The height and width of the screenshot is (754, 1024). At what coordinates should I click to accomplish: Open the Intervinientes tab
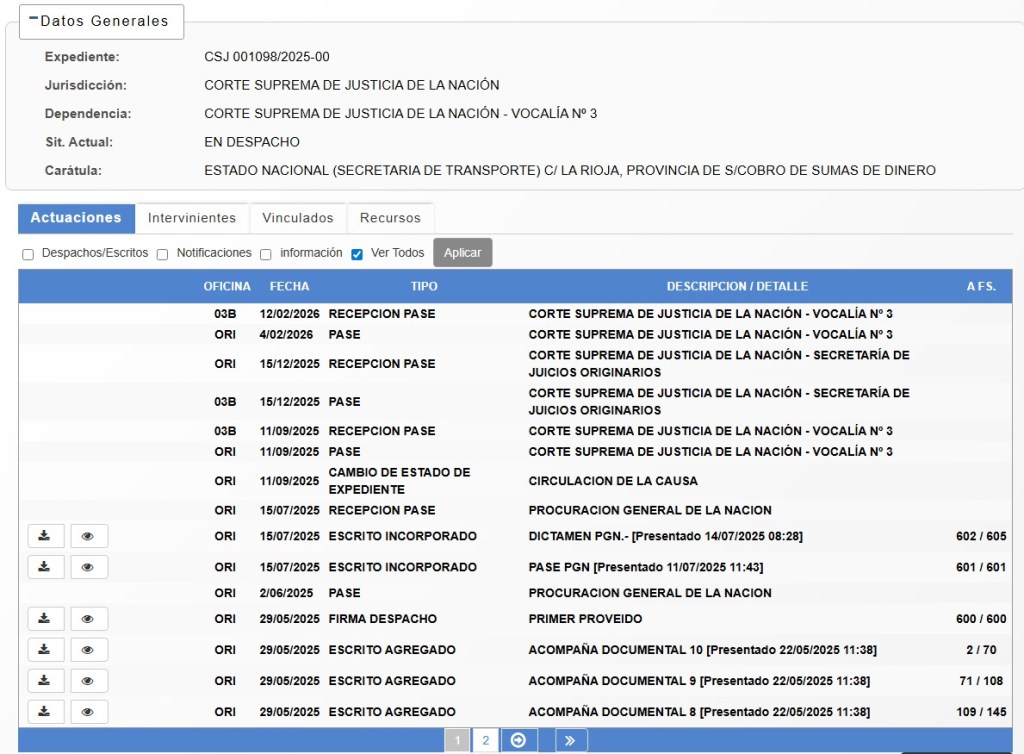point(192,218)
